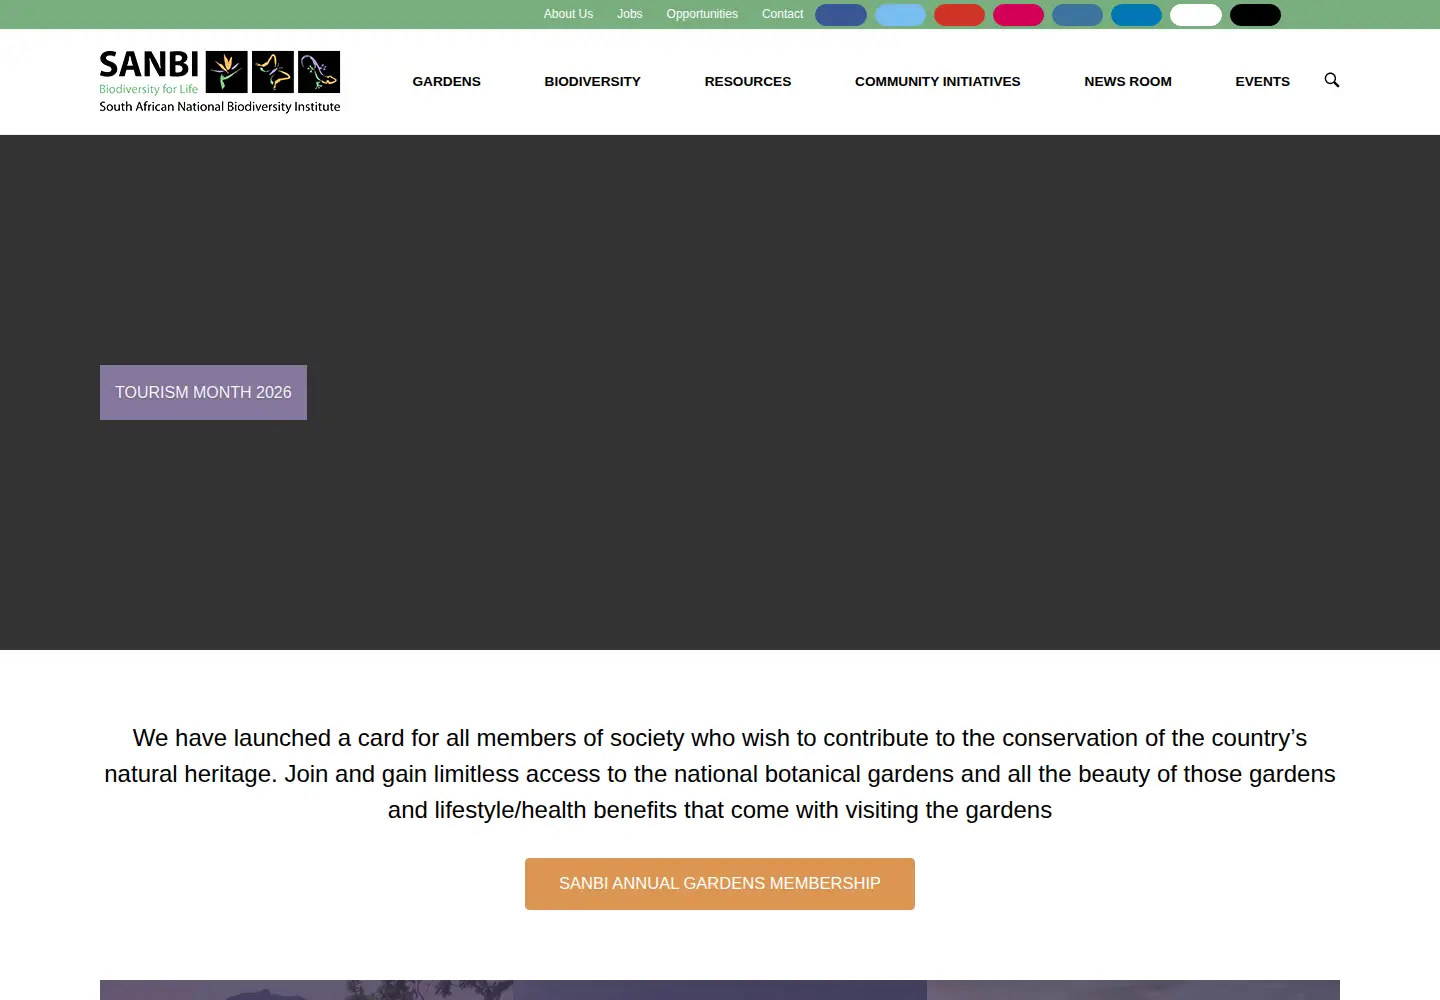Click the white social pill

(x=1195, y=15)
